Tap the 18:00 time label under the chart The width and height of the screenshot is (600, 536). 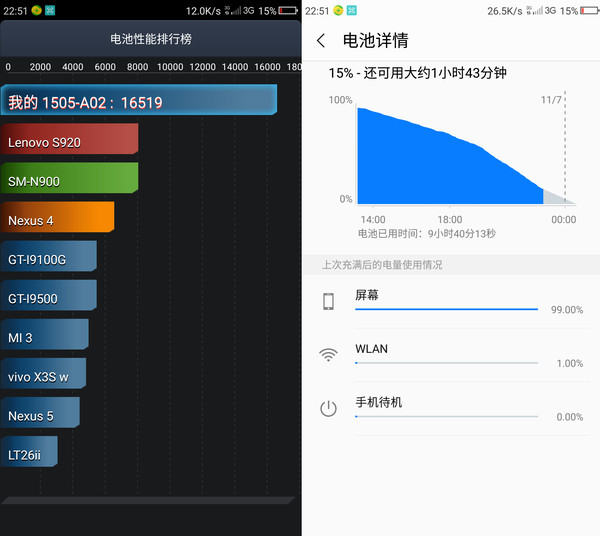coord(450,220)
